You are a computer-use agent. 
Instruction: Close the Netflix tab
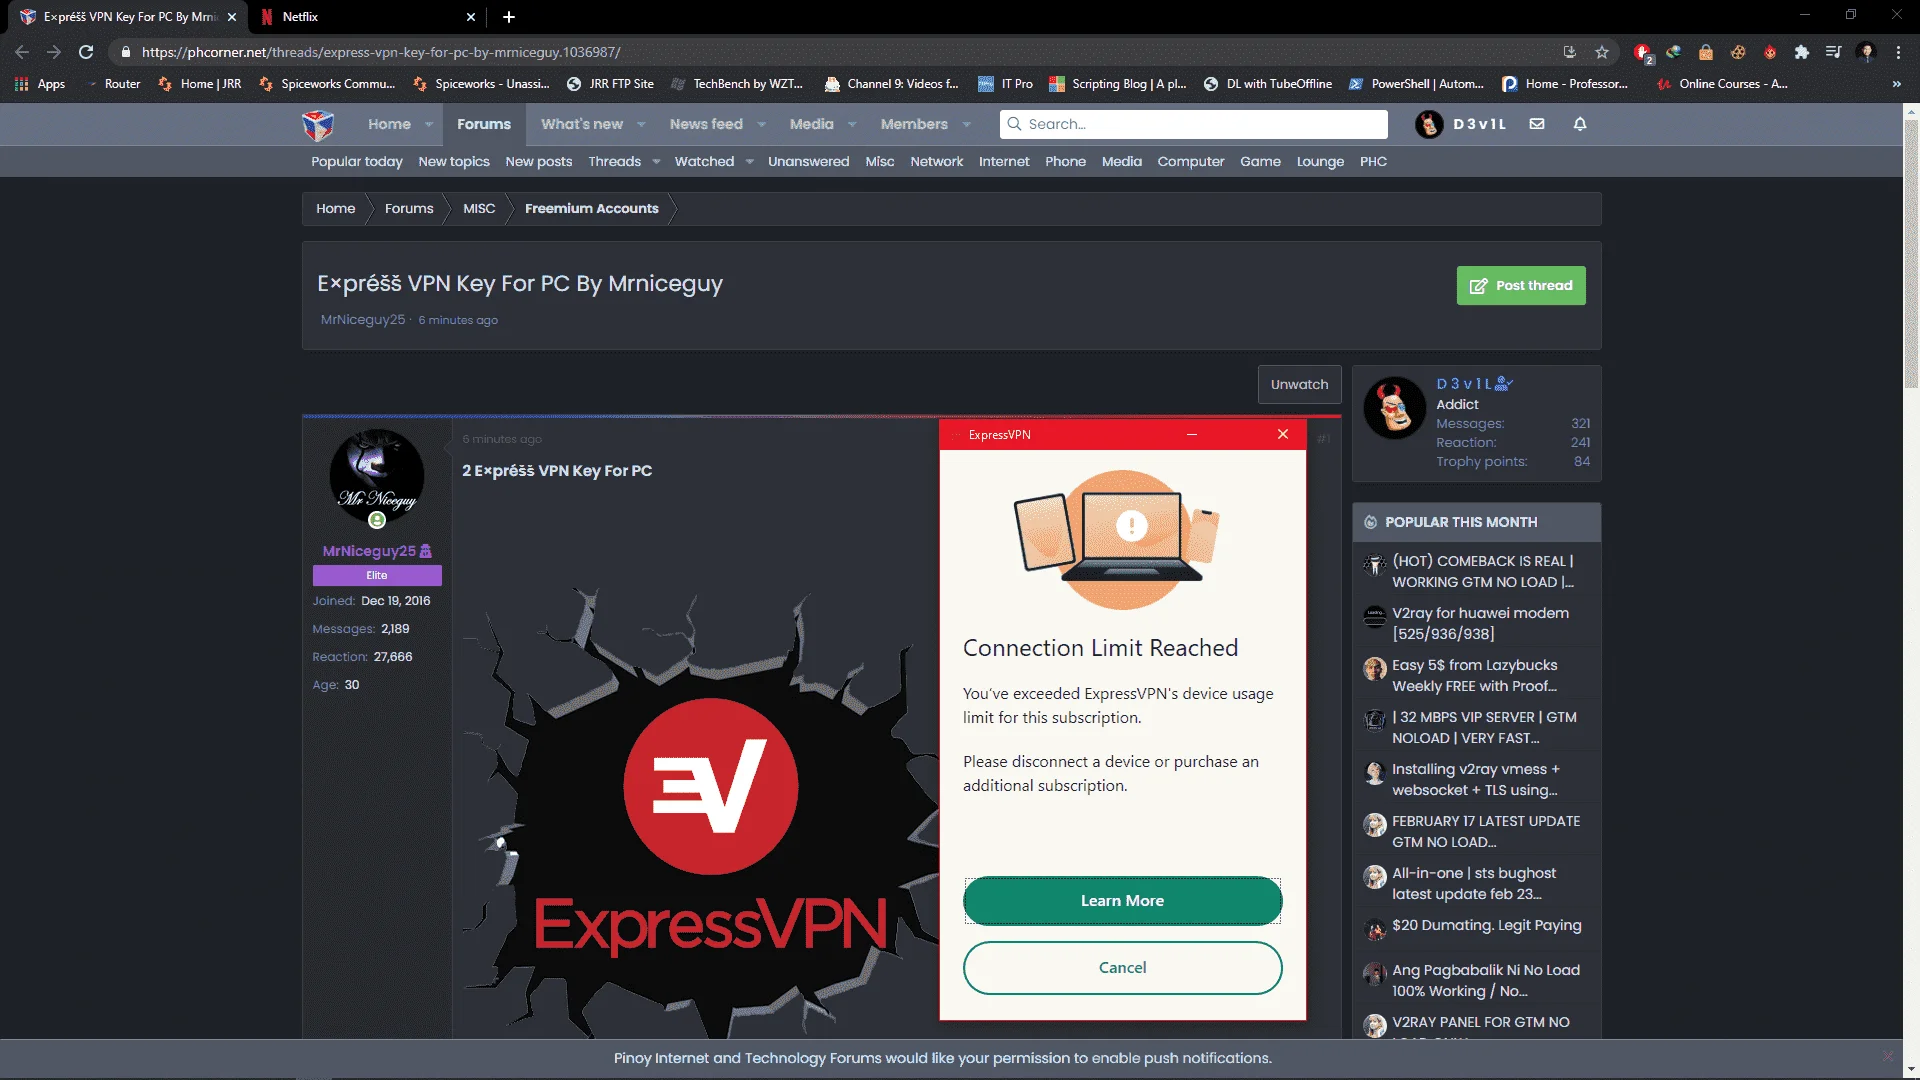471,17
